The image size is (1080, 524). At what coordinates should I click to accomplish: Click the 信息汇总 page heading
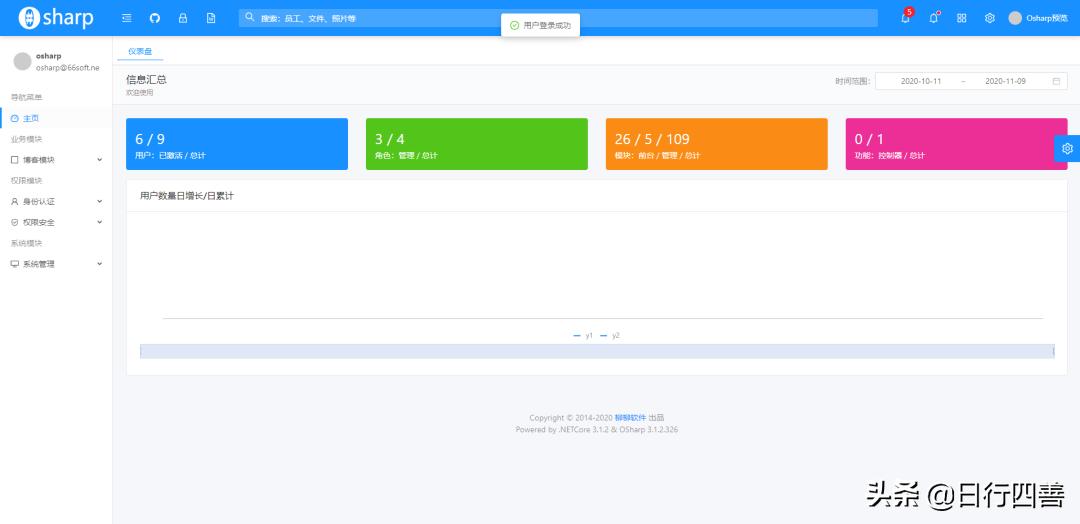(146, 80)
